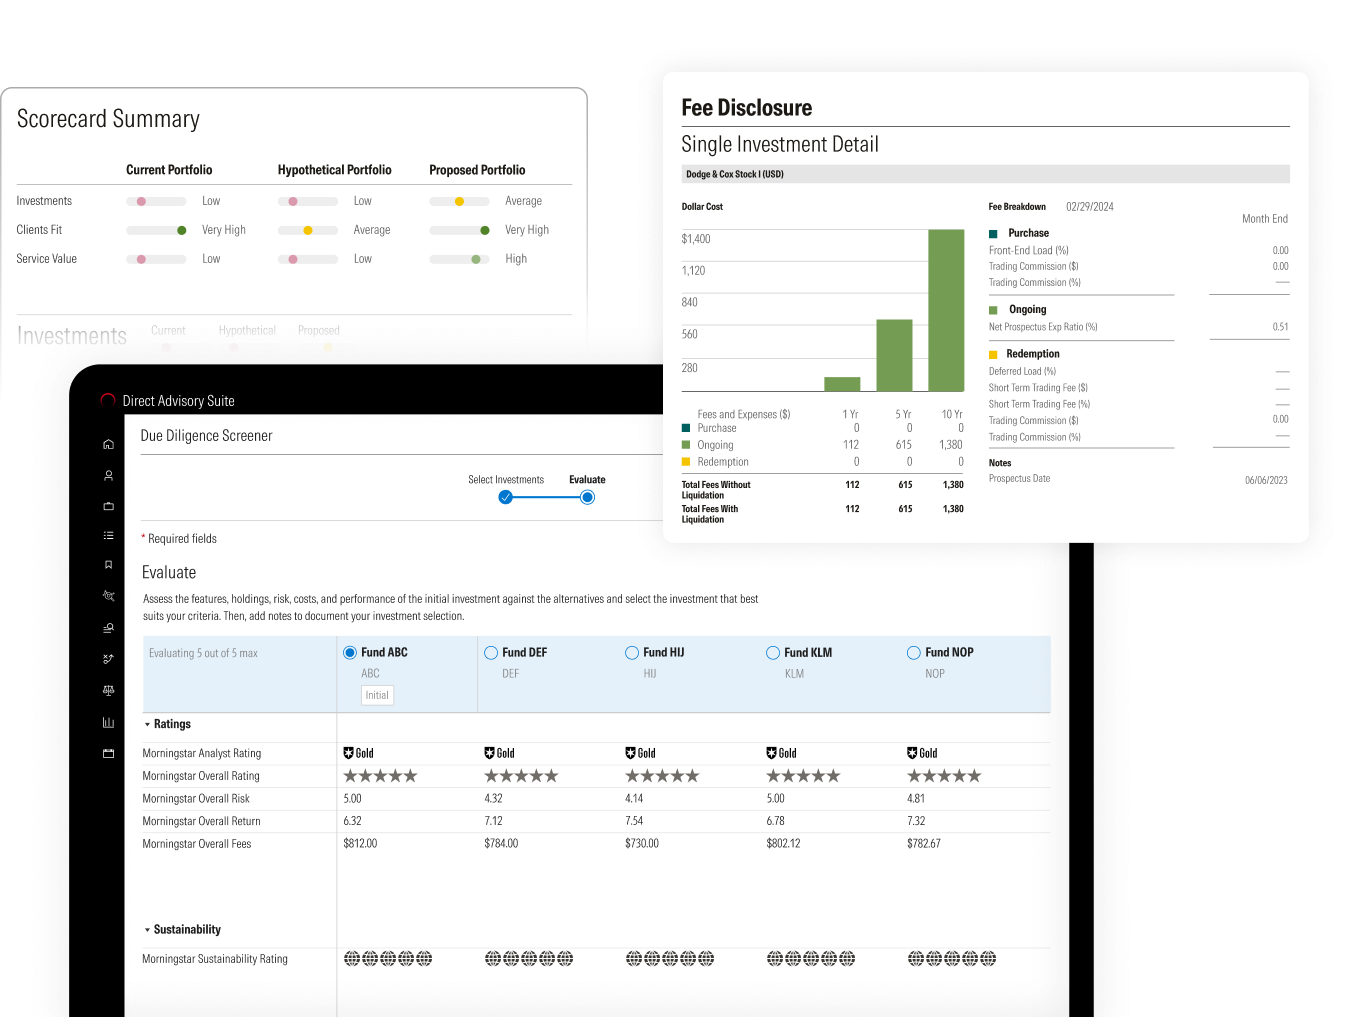Click the star rating for Fund ABC
The width and height of the screenshot is (1364, 1017).
coord(380,776)
